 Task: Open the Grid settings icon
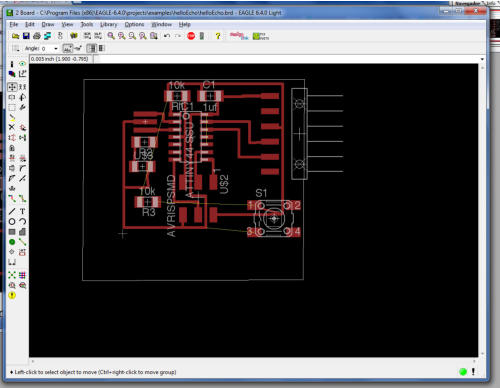click(15, 49)
